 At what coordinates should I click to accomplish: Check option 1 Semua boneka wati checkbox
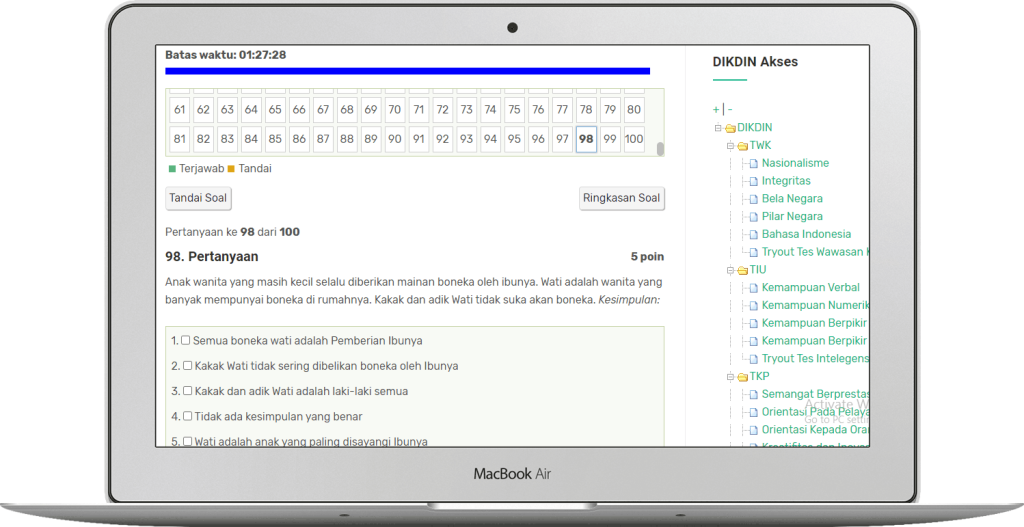tap(185, 340)
